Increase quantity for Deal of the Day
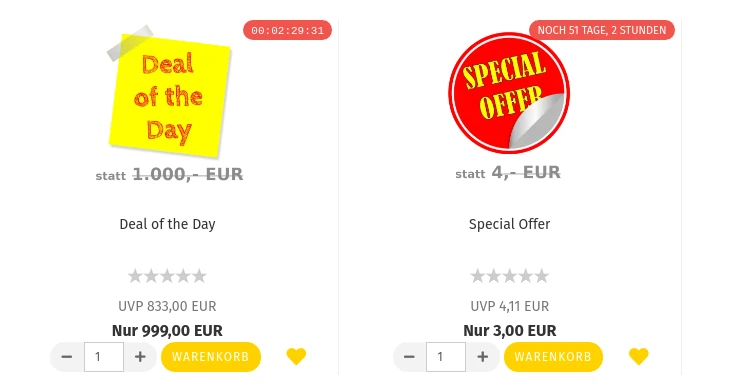The width and height of the screenshot is (732, 384). pos(140,357)
